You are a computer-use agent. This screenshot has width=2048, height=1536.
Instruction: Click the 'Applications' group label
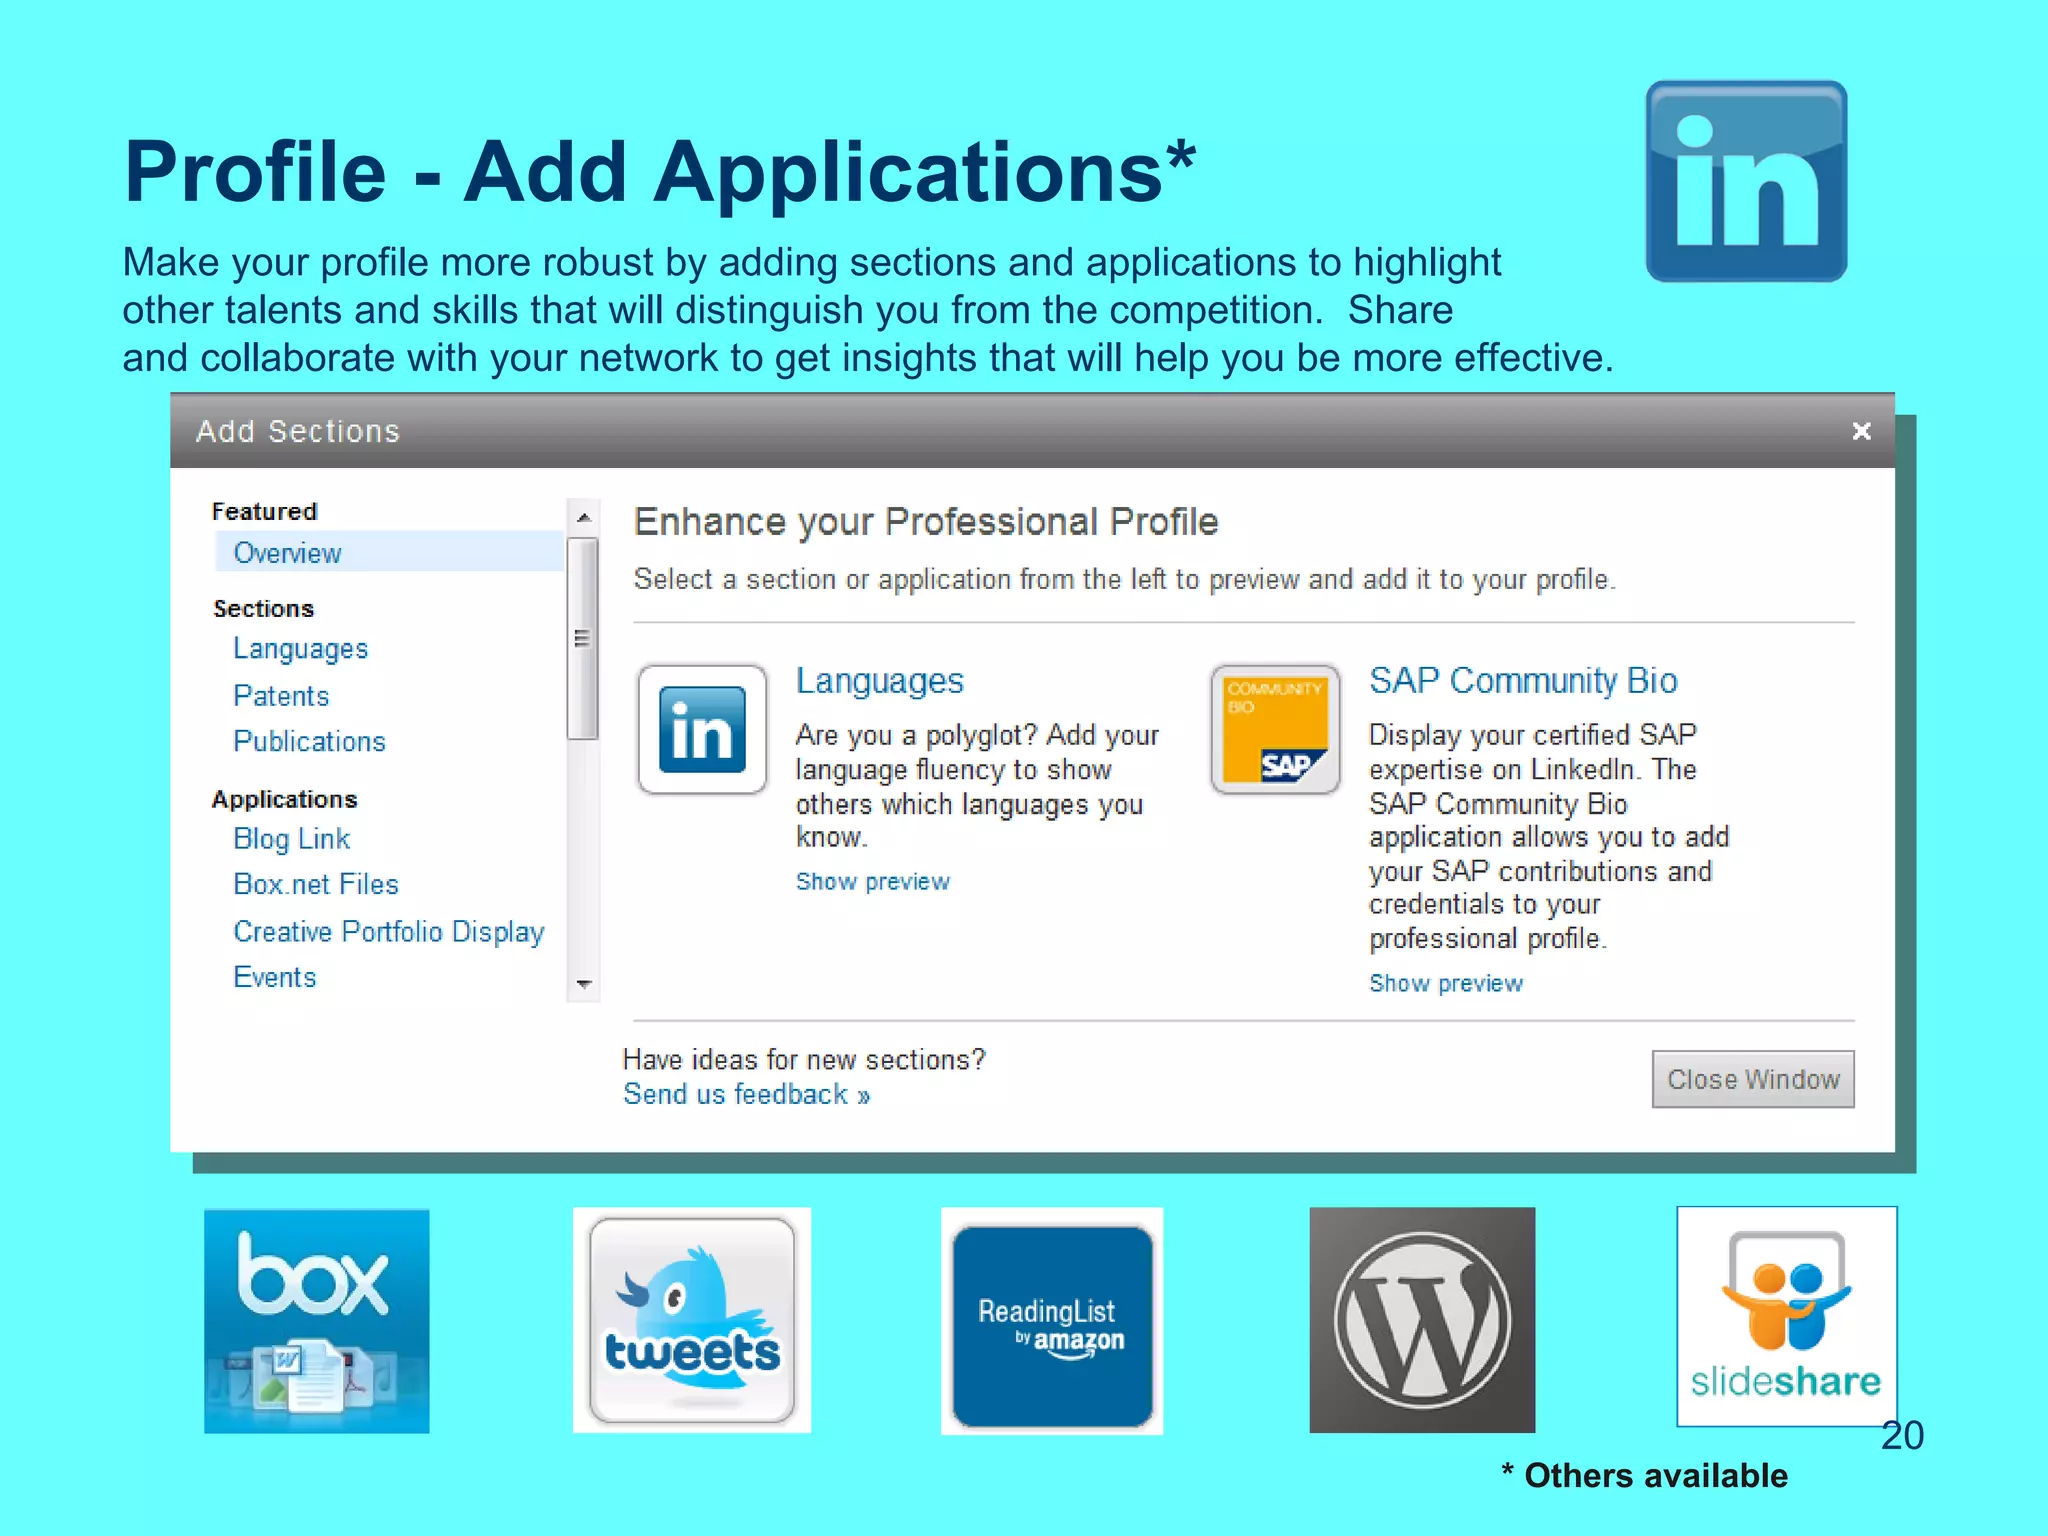point(284,799)
